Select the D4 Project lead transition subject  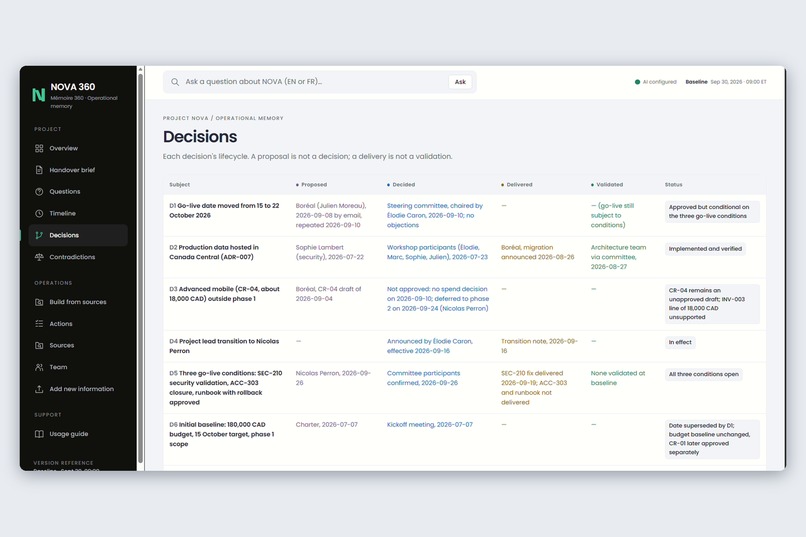[x=225, y=346]
